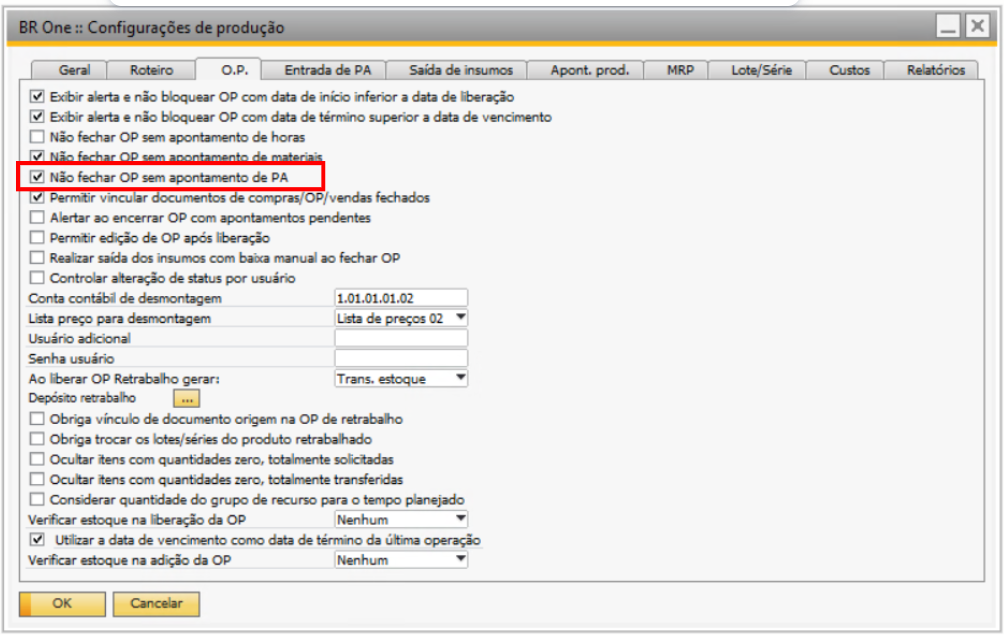Switch to the Roteiro tab
Viewport: 1004px width, 635px height.
(151, 70)
